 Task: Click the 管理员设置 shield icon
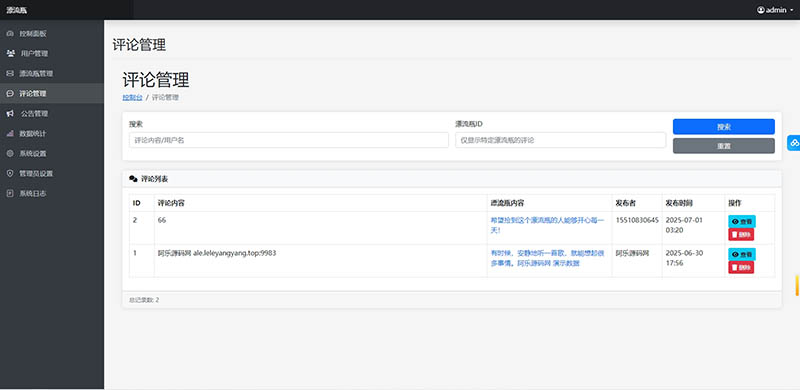[x=10, y=174]
